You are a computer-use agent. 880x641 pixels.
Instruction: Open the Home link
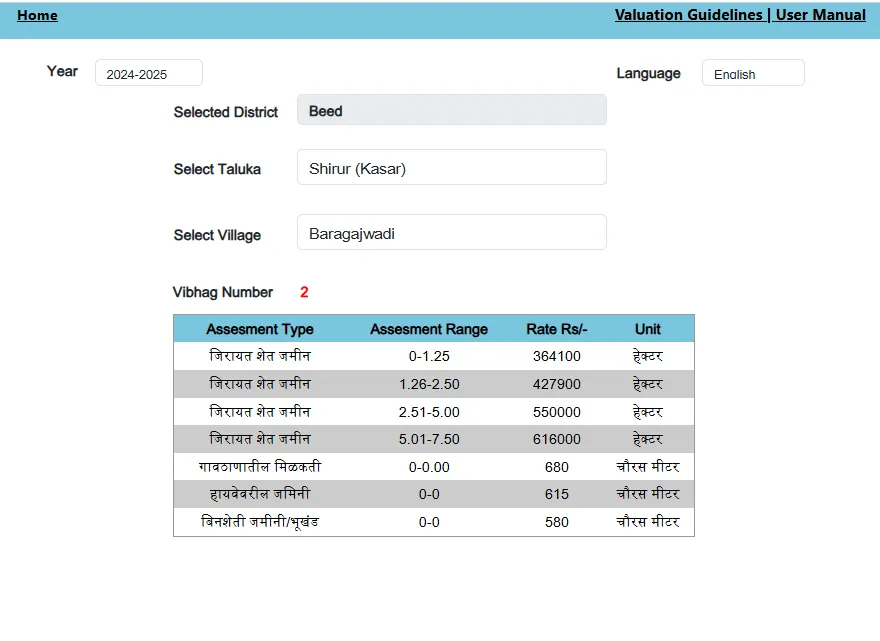tap(37, 16)
